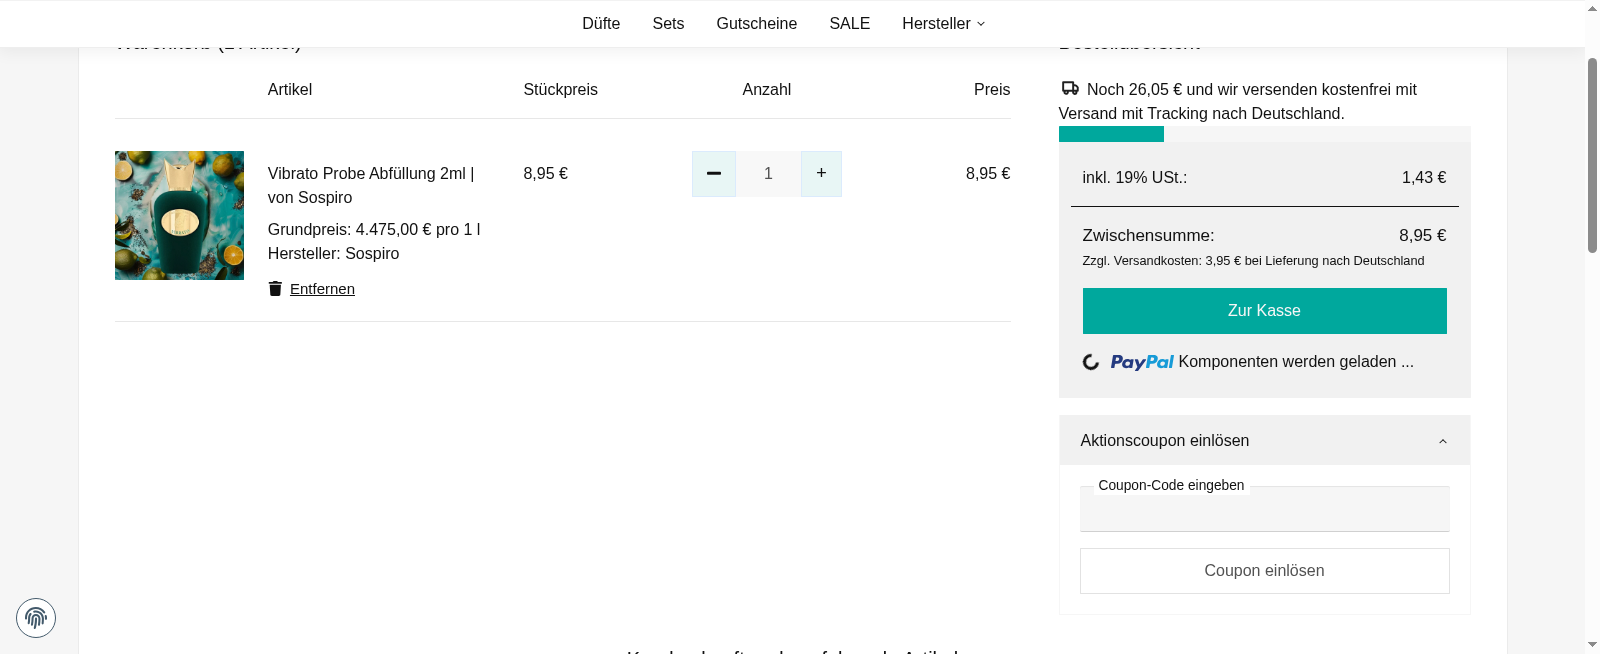Click the Entfernen link to remove item
The image size is (1600, 654).
coord(322,289)
